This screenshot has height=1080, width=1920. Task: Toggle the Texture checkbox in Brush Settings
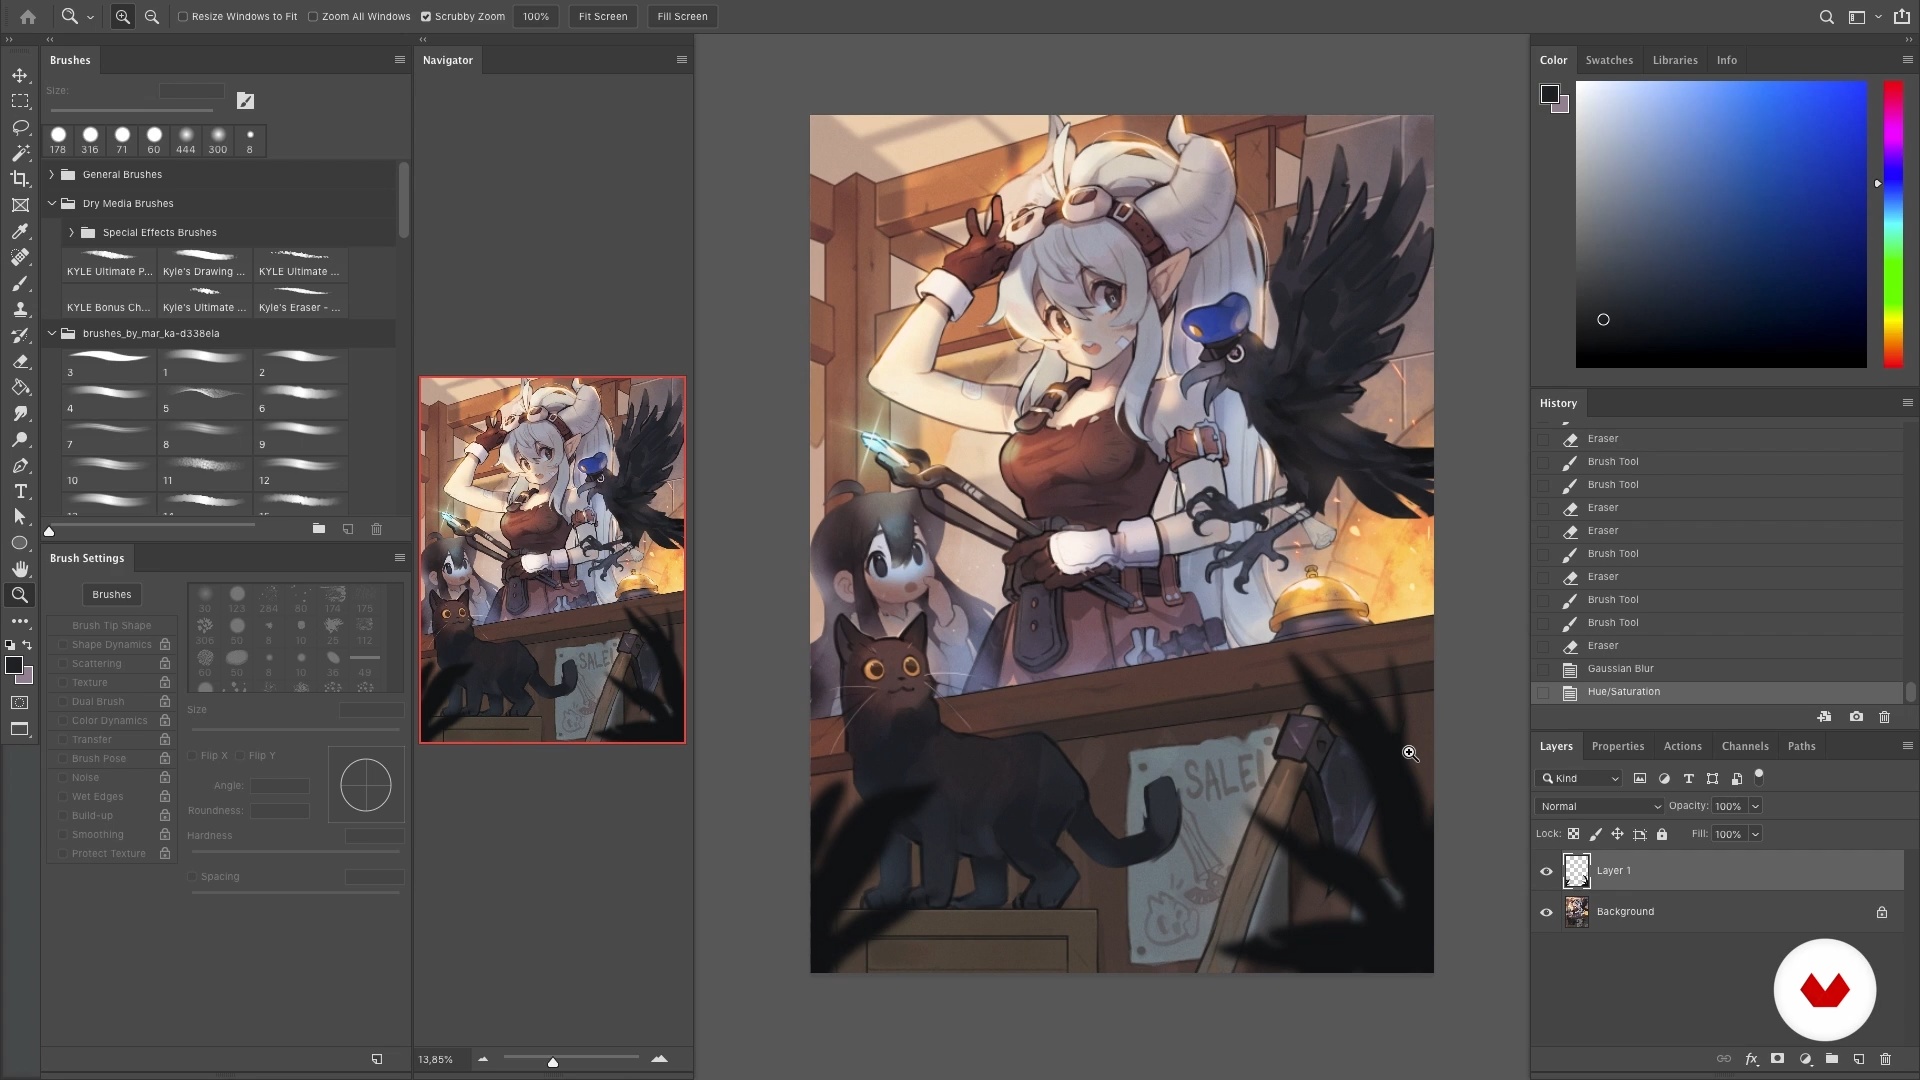coord(63,682)
